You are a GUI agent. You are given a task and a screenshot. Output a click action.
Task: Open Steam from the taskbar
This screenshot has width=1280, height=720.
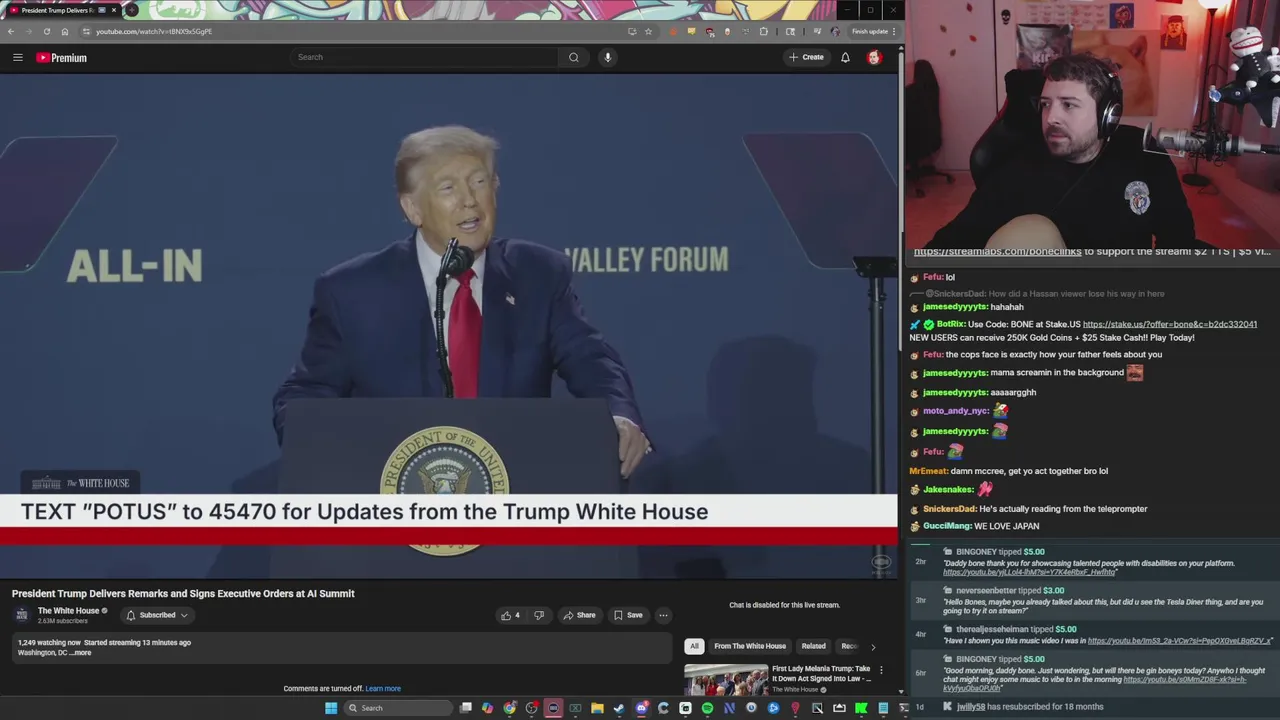[619, 708]
